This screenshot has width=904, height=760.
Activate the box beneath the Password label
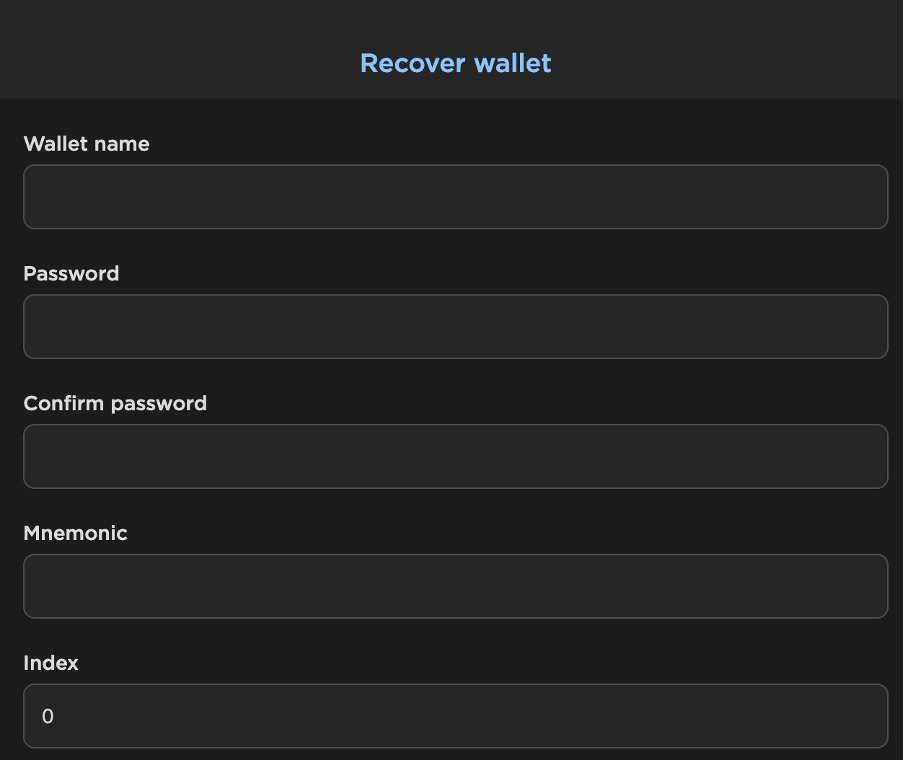[x=455, y=327]
